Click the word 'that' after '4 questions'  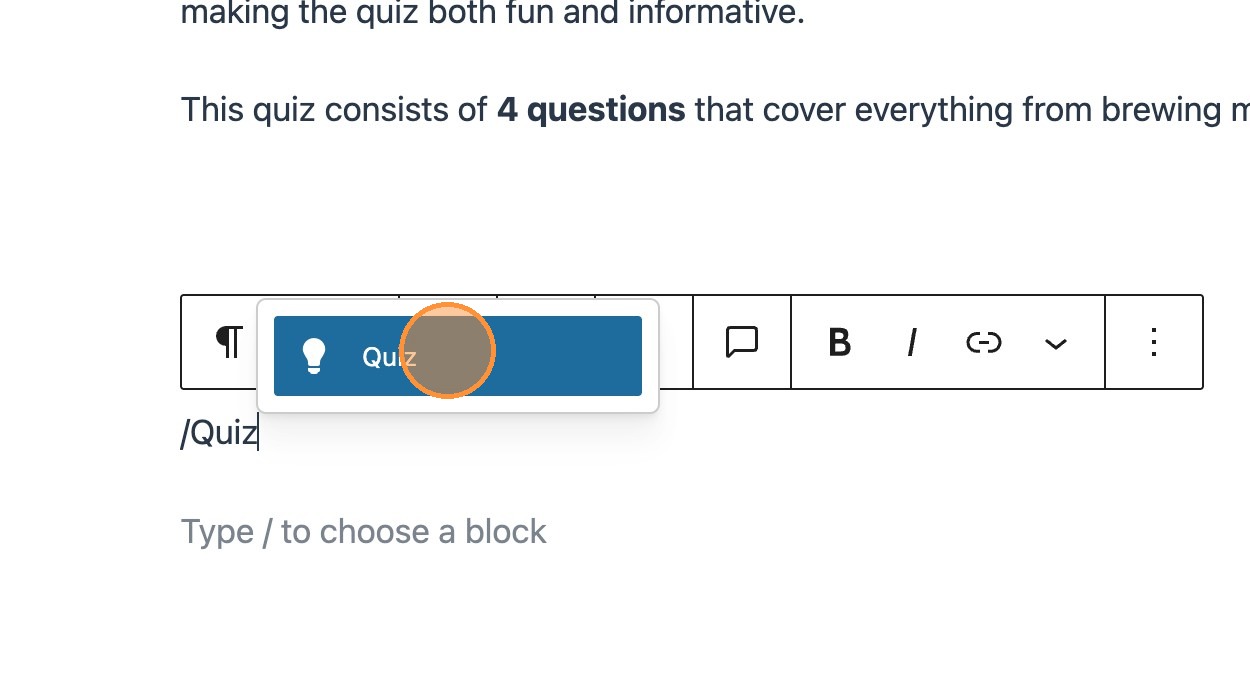(x=723, y=110)
